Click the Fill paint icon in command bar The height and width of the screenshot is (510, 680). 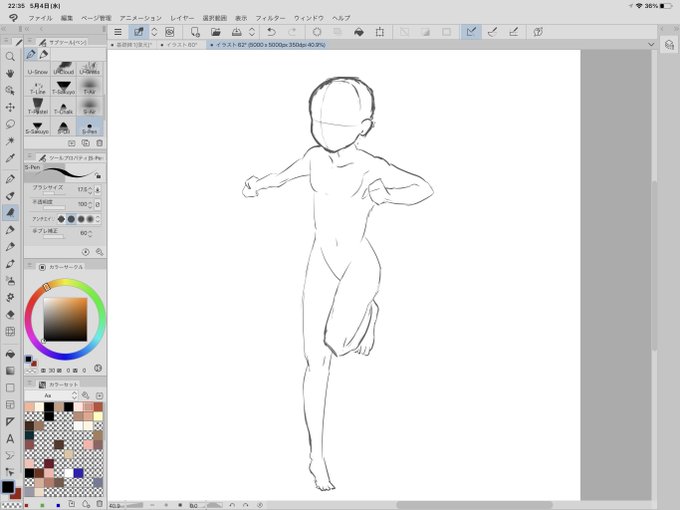click(359, 32)
